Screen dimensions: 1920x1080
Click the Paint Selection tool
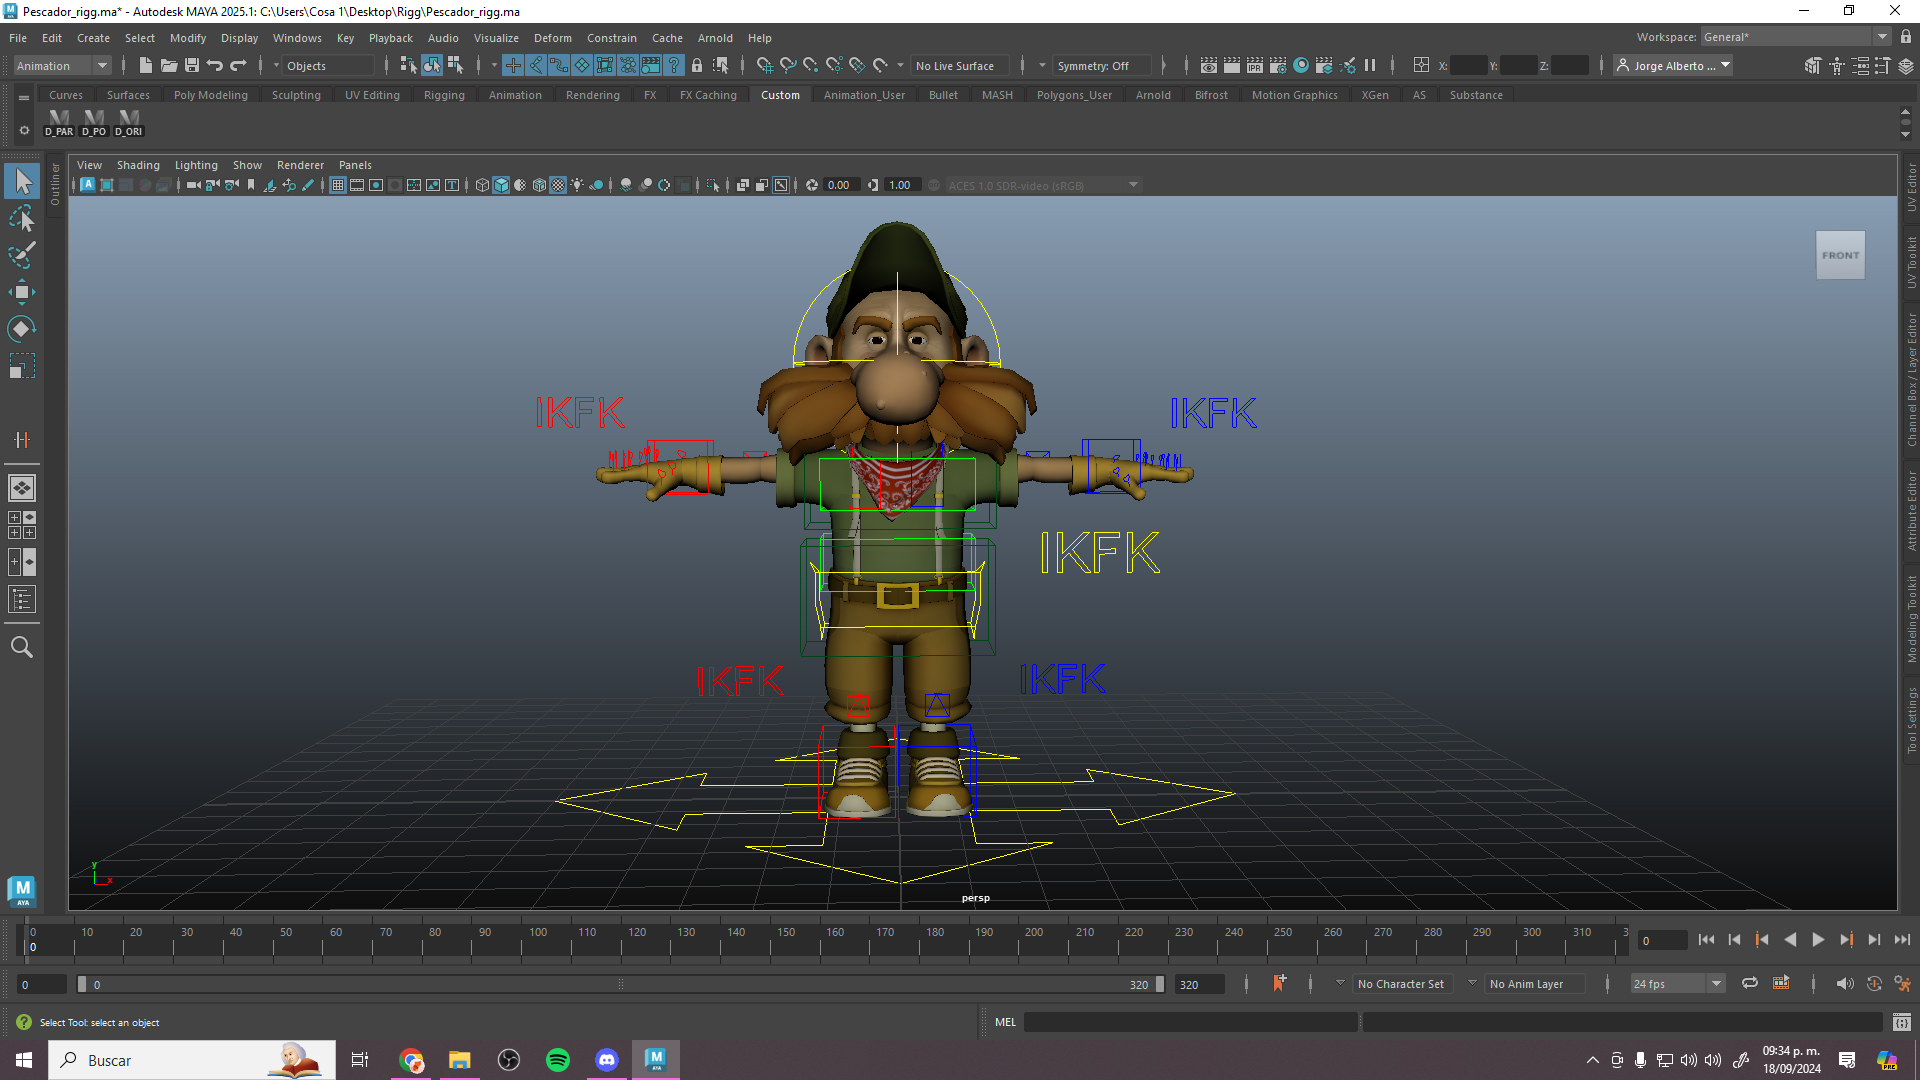pos(22,255)
